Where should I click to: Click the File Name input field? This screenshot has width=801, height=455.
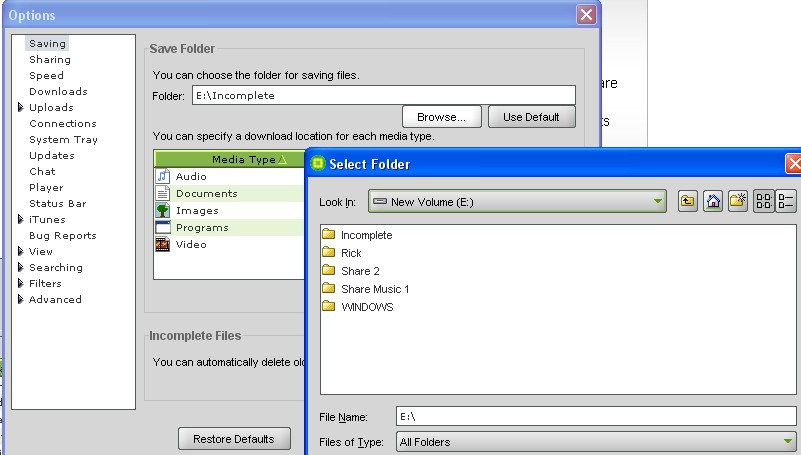[596, 416]
